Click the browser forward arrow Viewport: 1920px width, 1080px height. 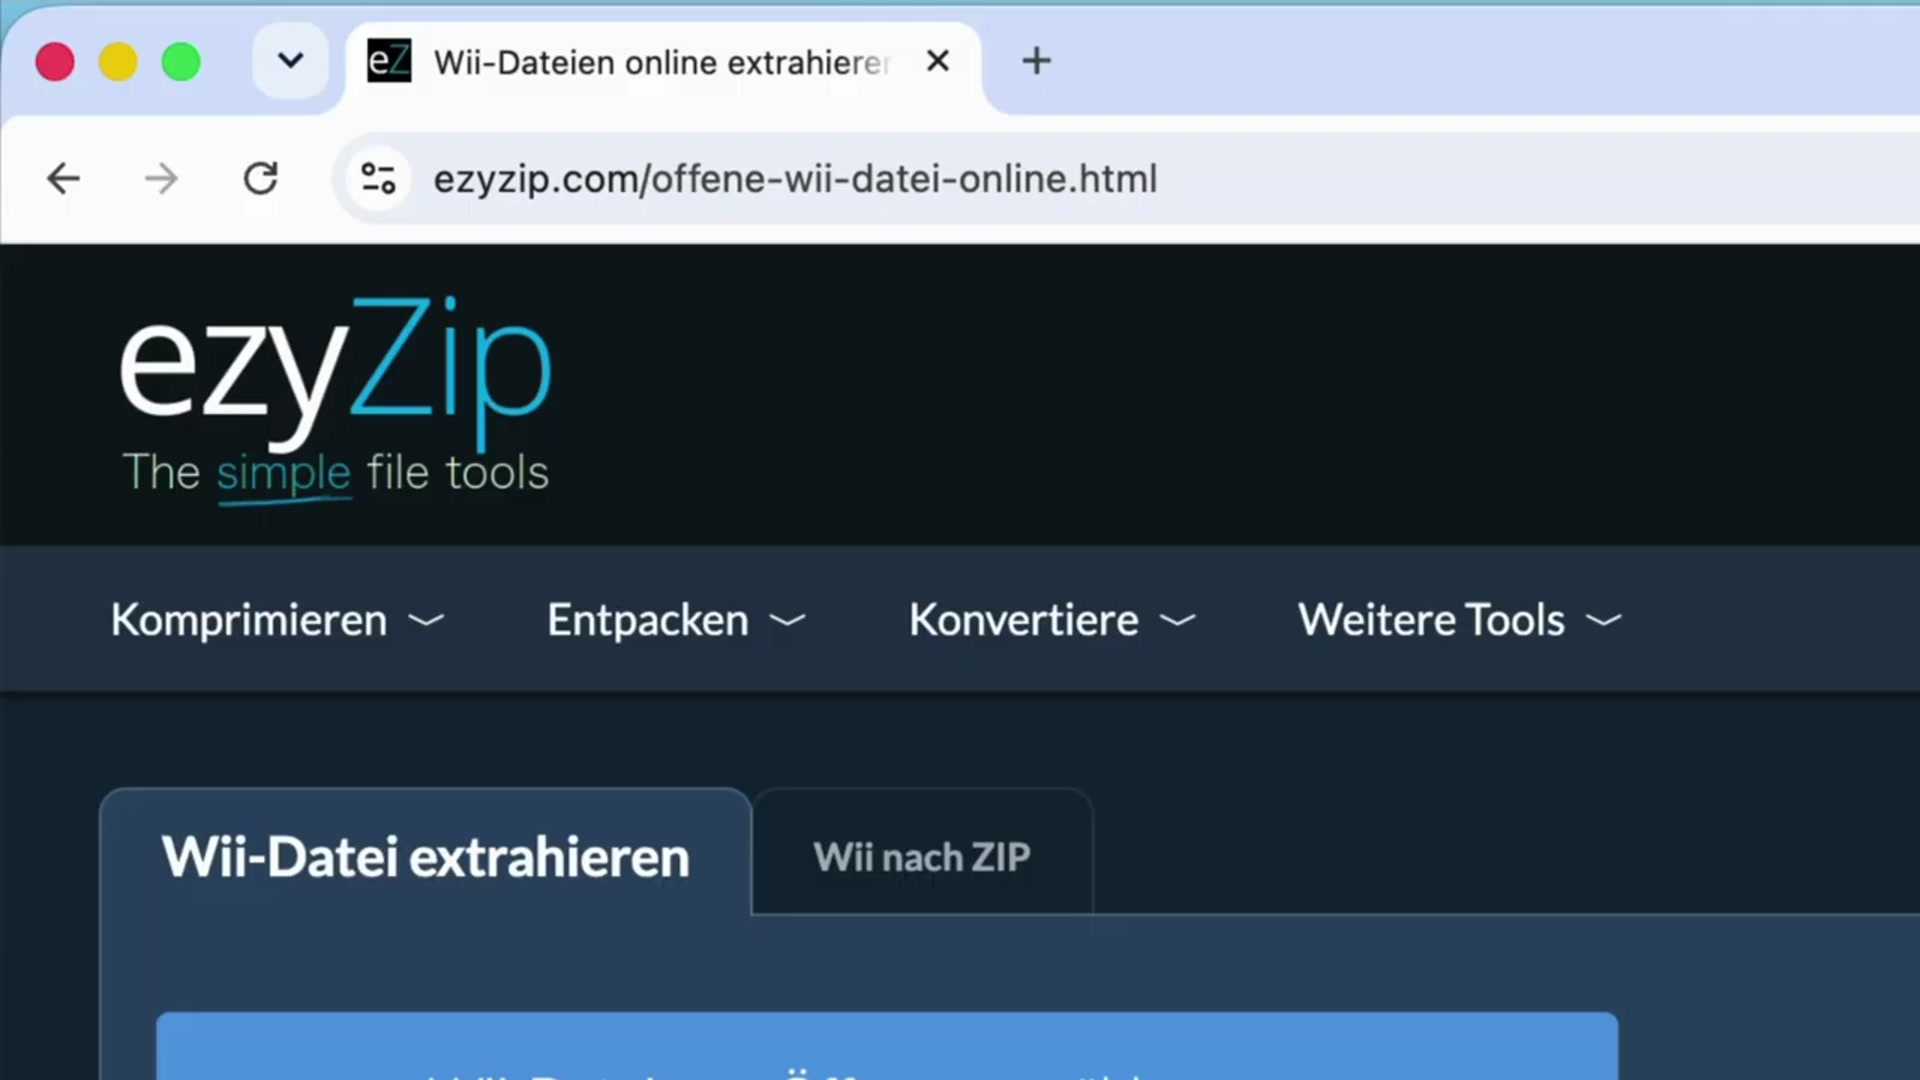[x=161, y=179]
